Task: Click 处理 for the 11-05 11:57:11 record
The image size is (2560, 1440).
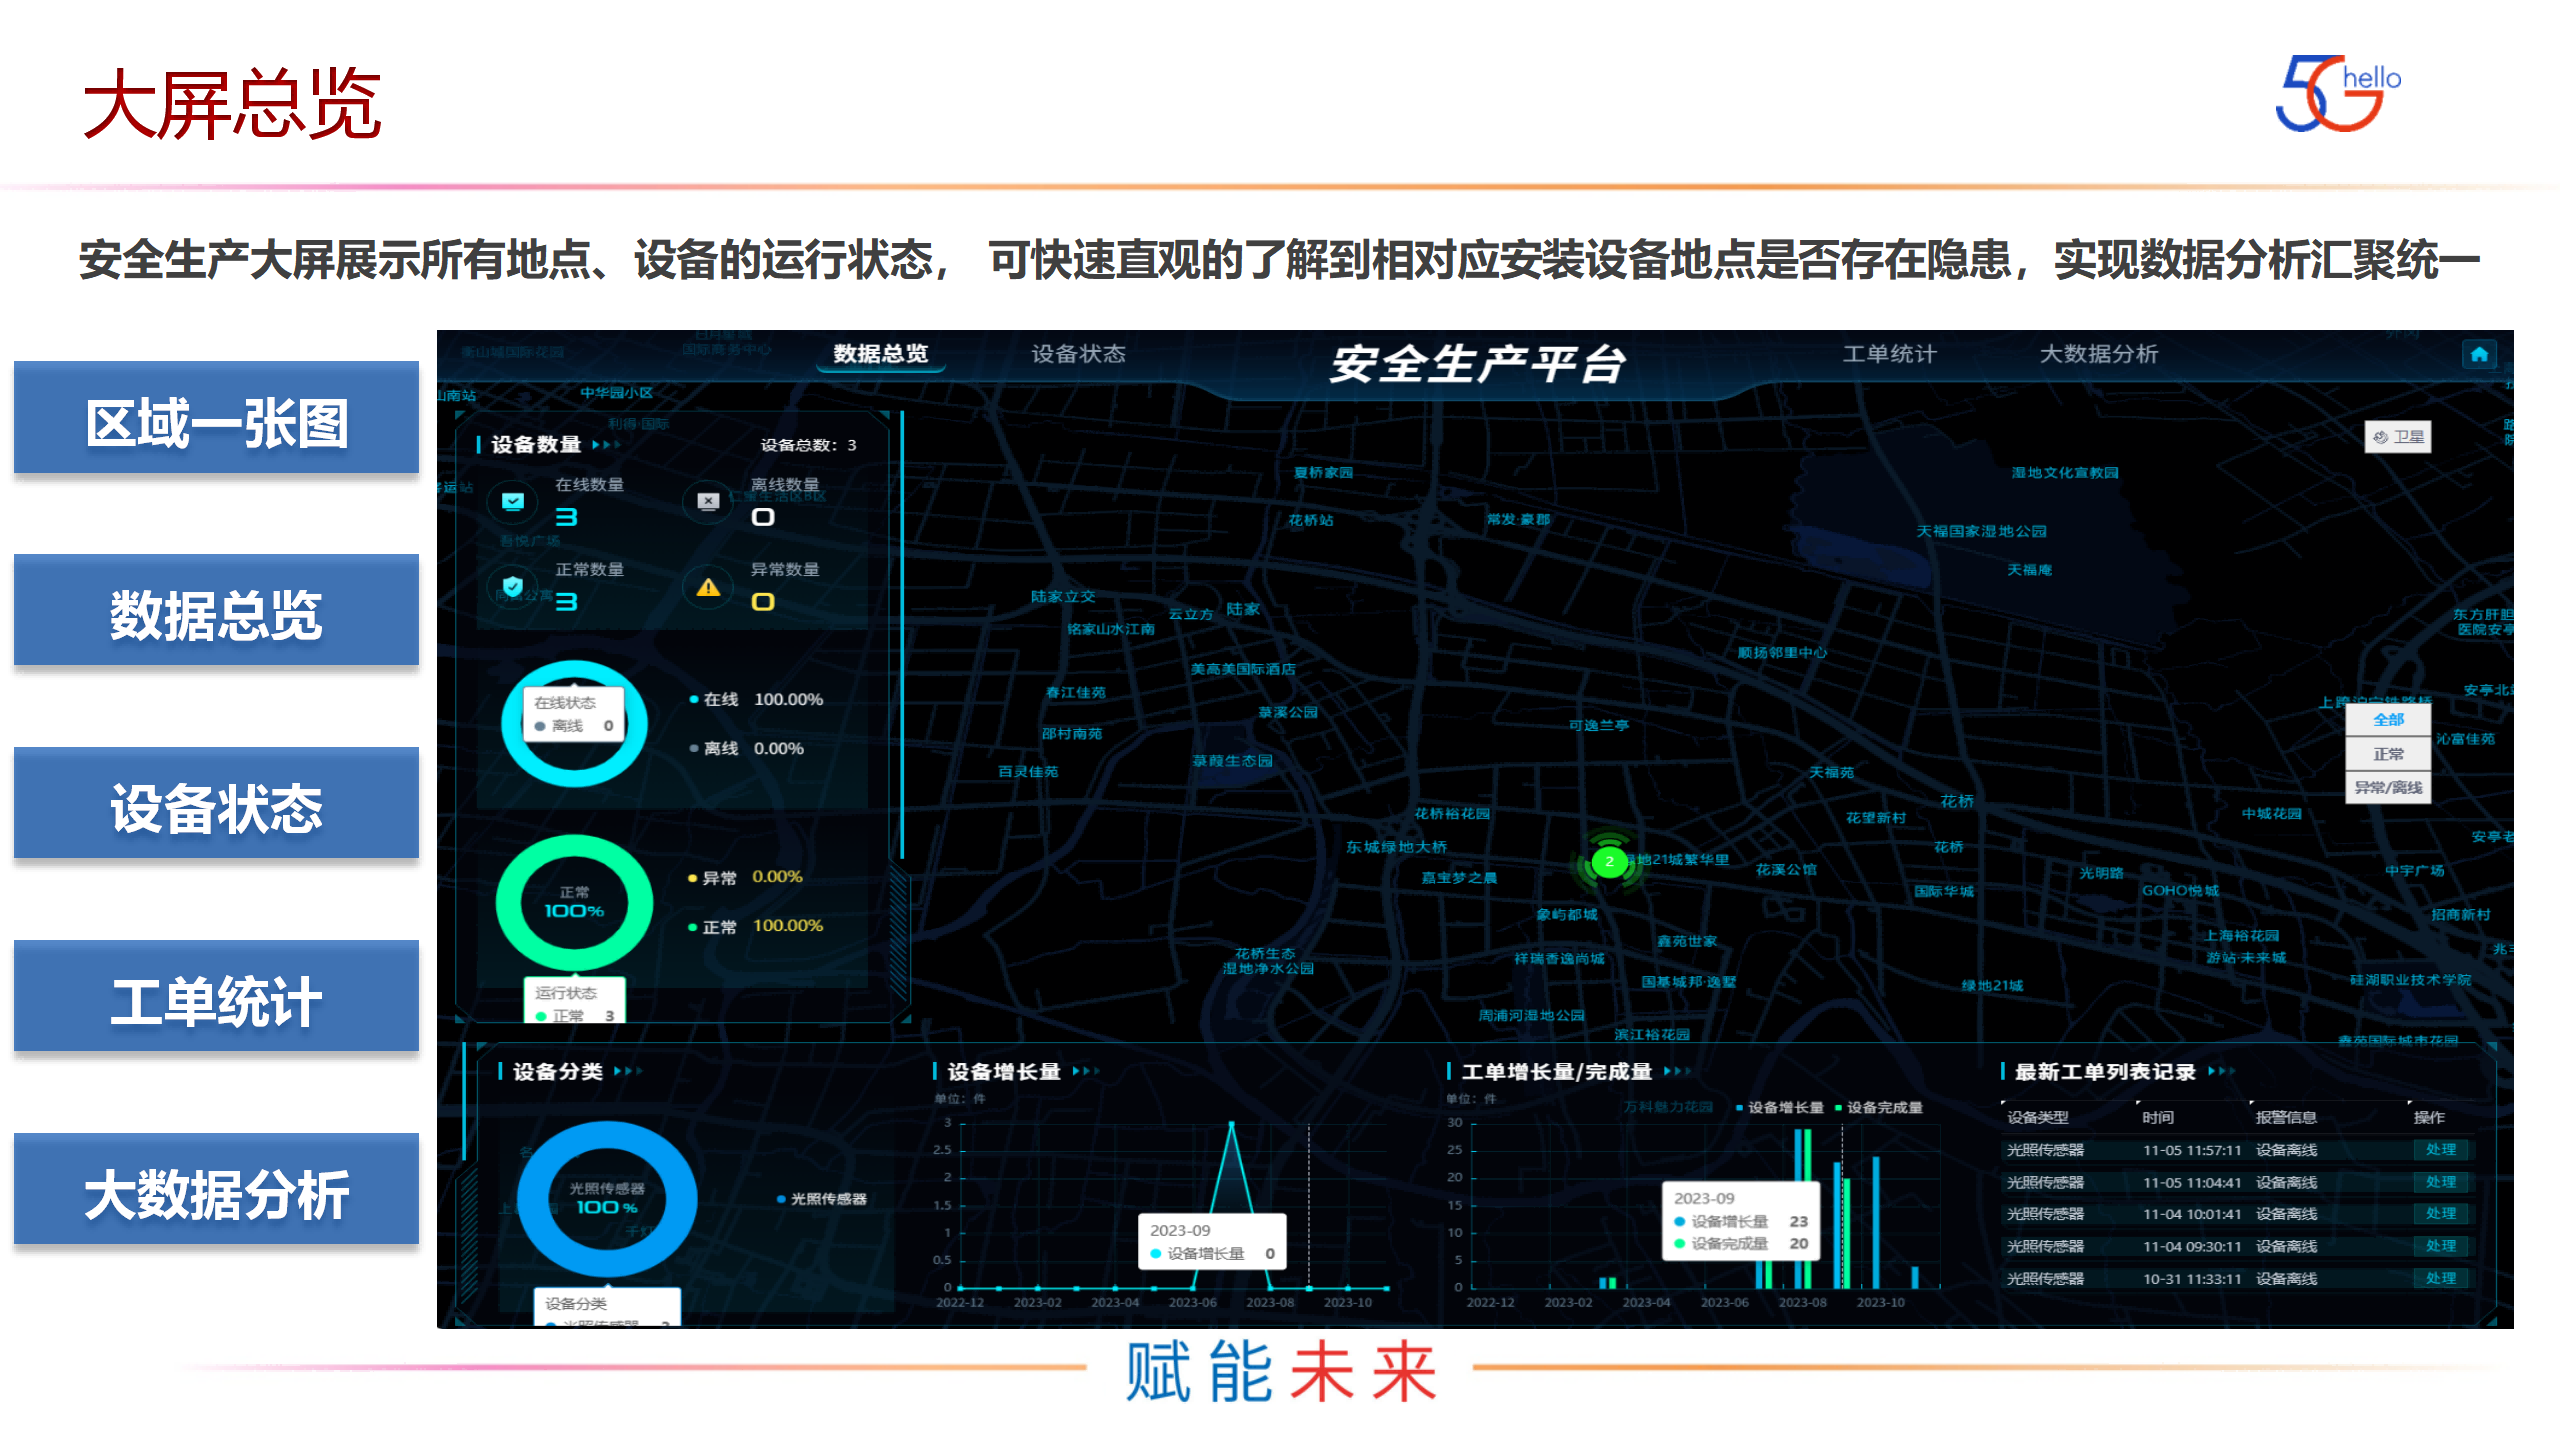Action: click(x=2440, y=1150)
